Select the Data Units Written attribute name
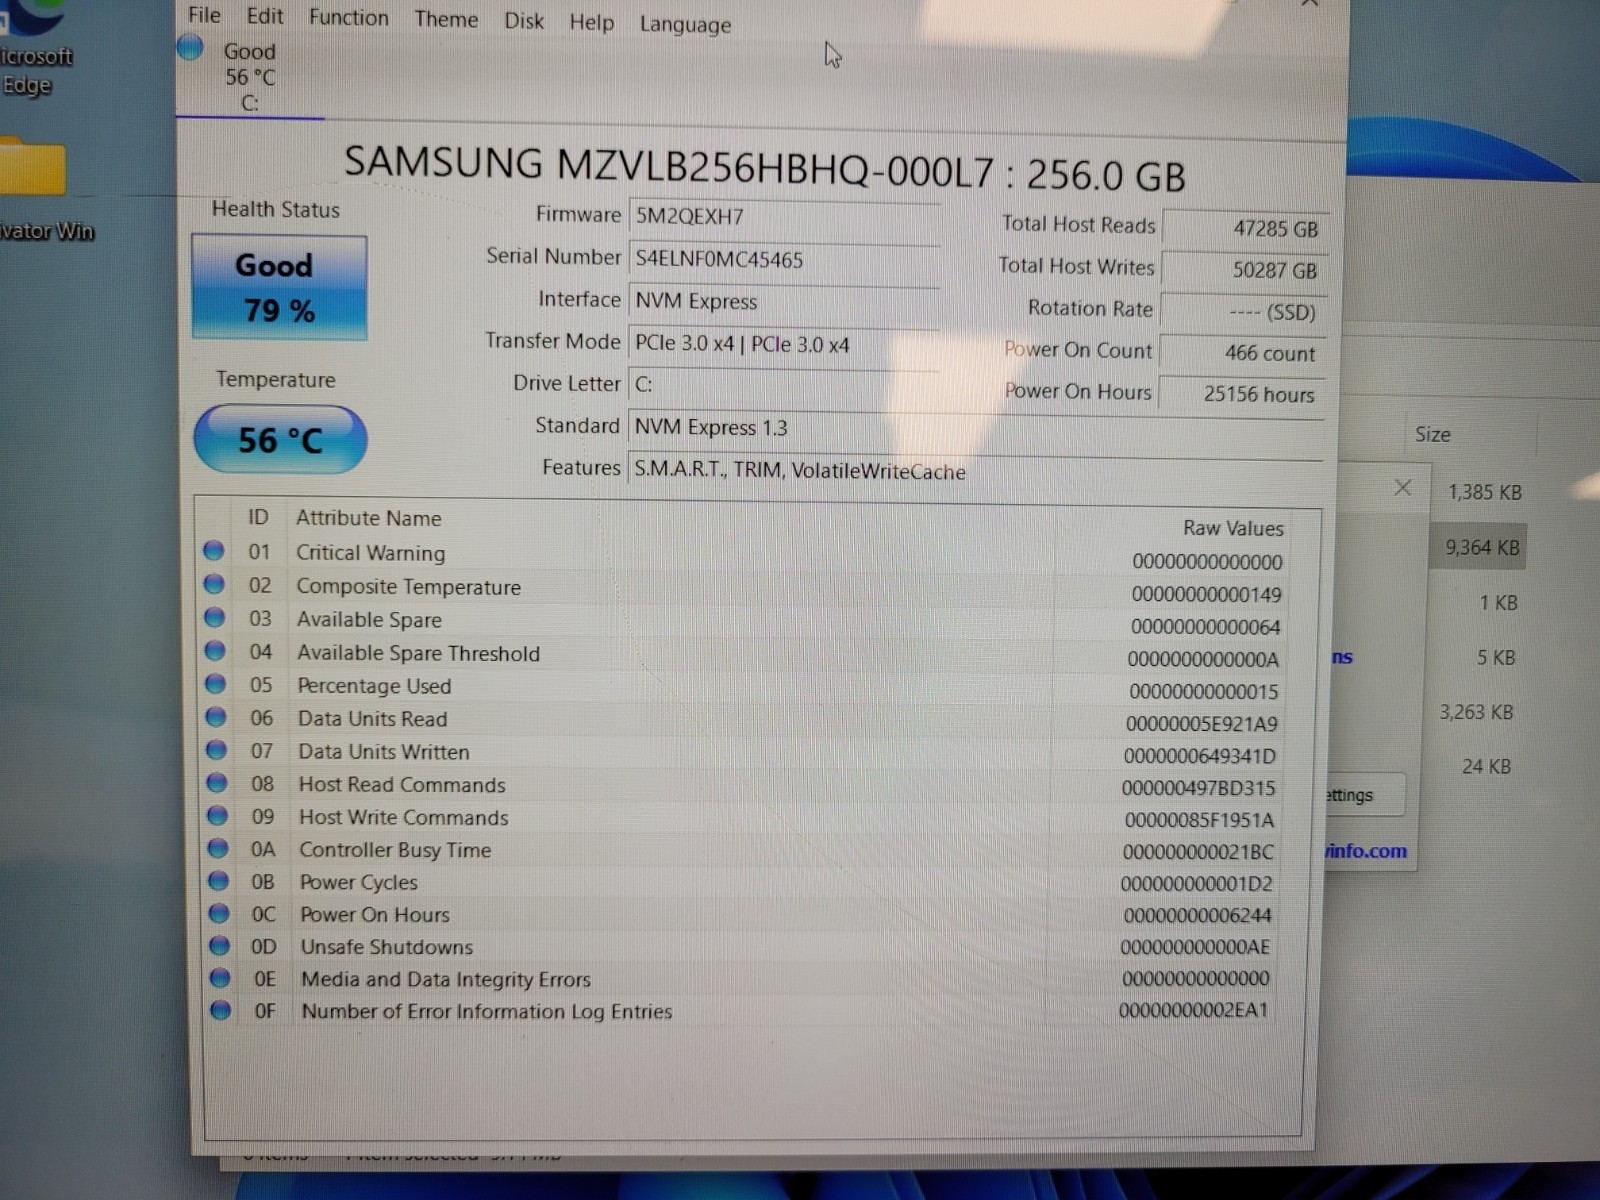This screenshot has width=1600, height=1200. (383, 752)
